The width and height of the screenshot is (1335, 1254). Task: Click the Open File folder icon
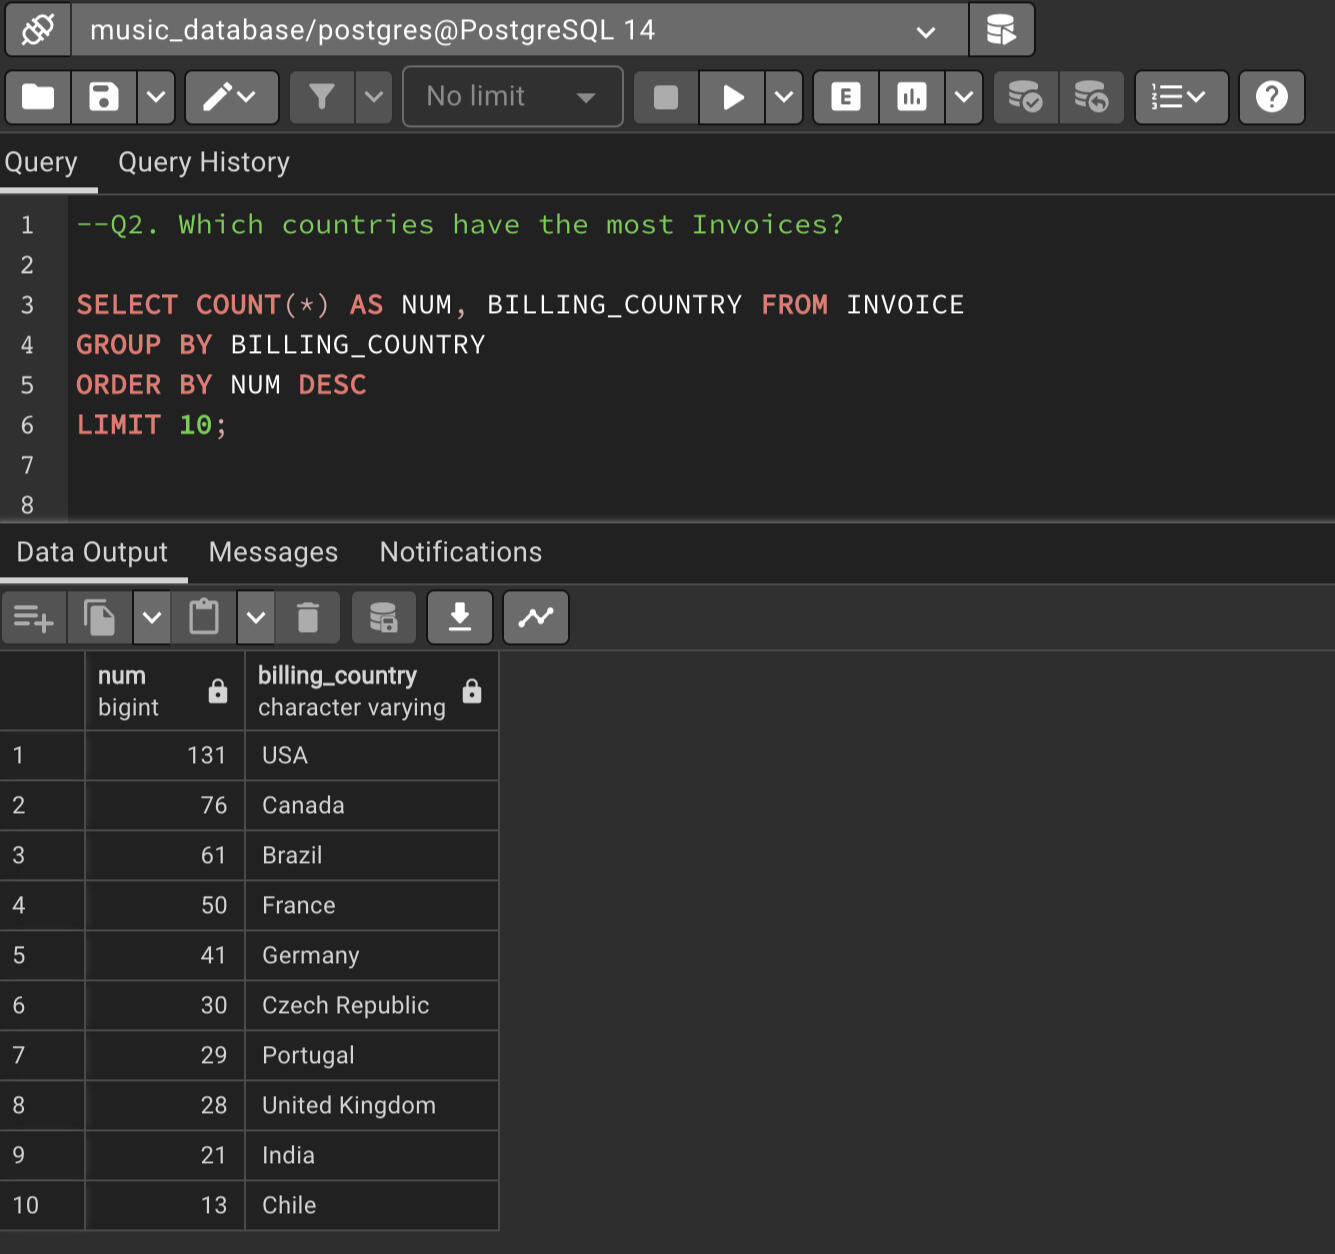coord(38,97)
